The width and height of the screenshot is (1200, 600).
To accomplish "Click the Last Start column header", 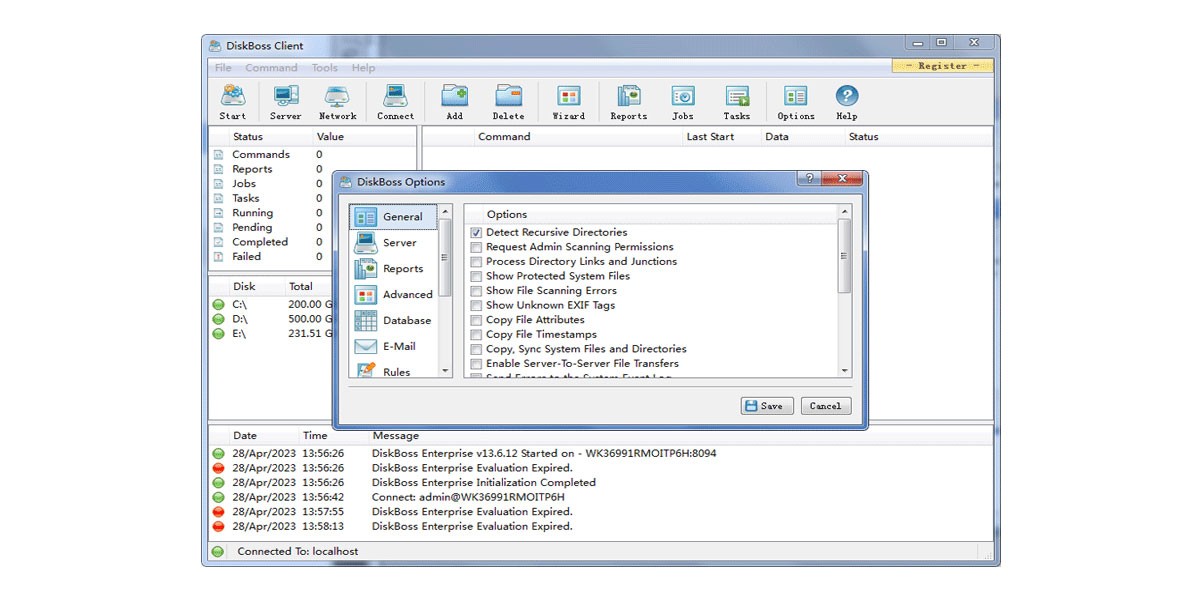I will (710, 137).
